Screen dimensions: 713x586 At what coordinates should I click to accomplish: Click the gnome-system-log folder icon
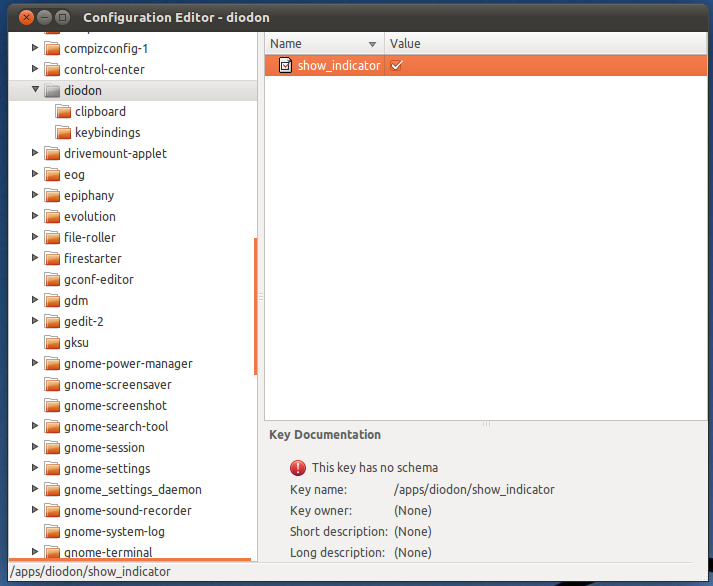point(52,531)
